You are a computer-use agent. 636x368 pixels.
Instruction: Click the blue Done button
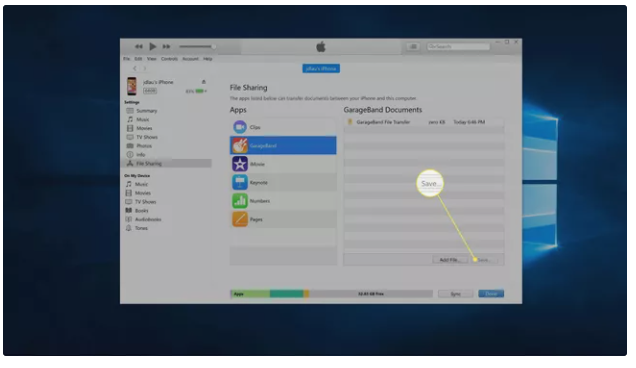tap(491, 293)
